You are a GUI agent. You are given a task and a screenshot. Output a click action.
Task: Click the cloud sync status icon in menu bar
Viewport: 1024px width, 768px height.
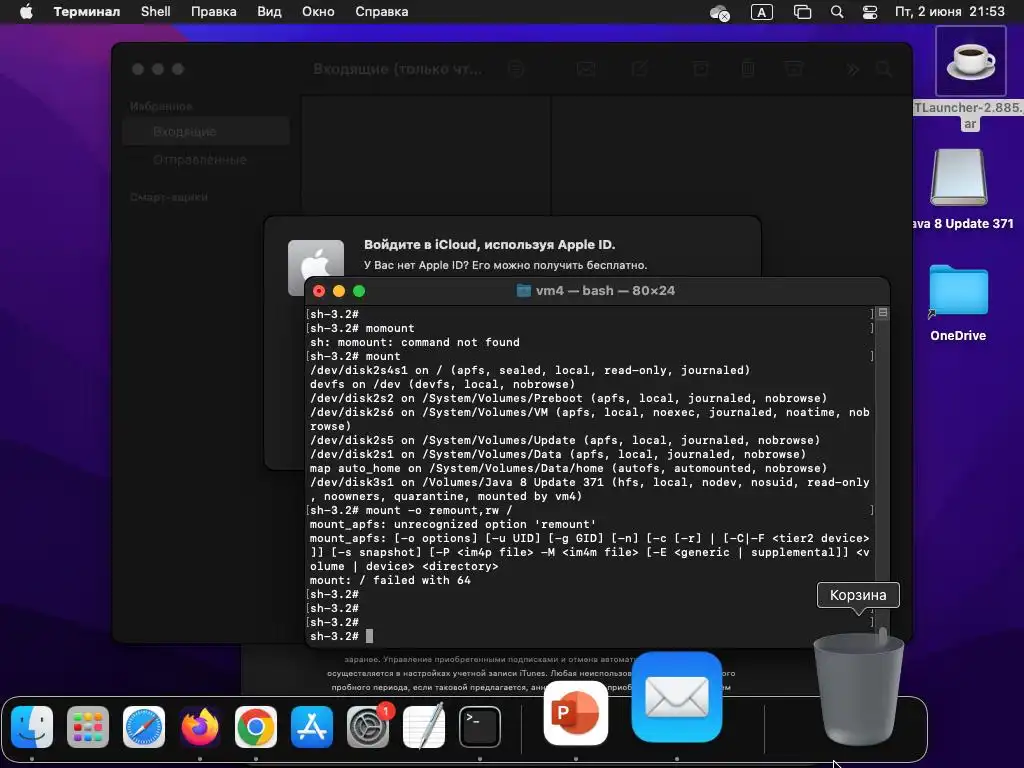coord(720,12)
